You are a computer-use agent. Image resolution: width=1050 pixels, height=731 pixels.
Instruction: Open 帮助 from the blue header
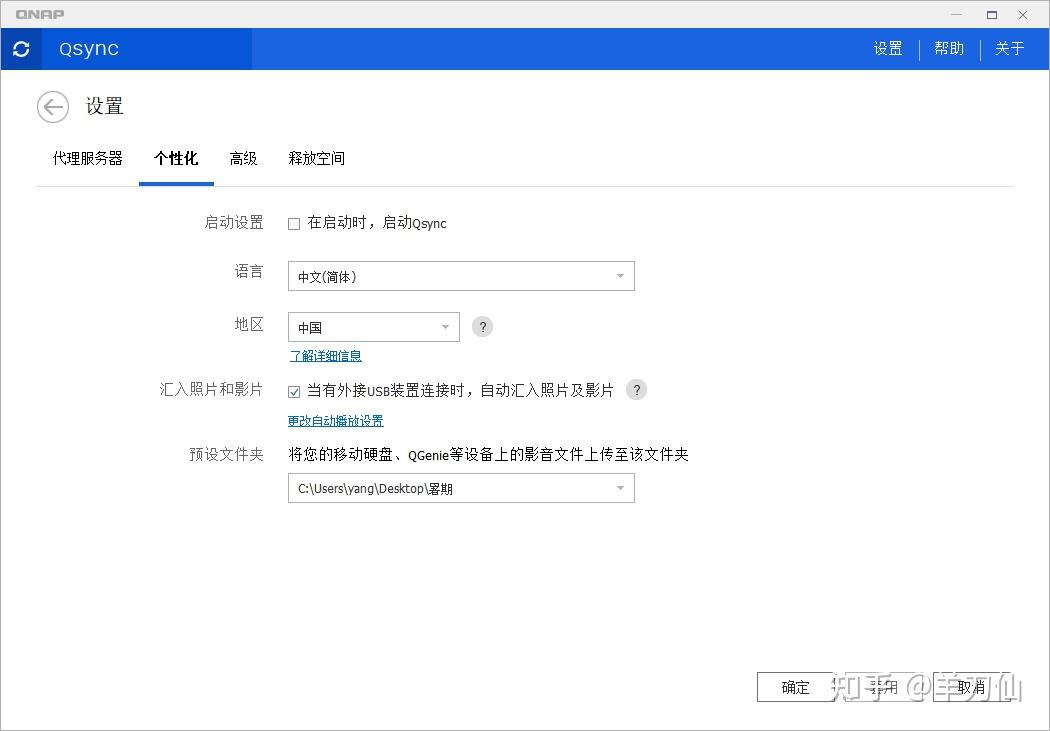click(948, 48)
